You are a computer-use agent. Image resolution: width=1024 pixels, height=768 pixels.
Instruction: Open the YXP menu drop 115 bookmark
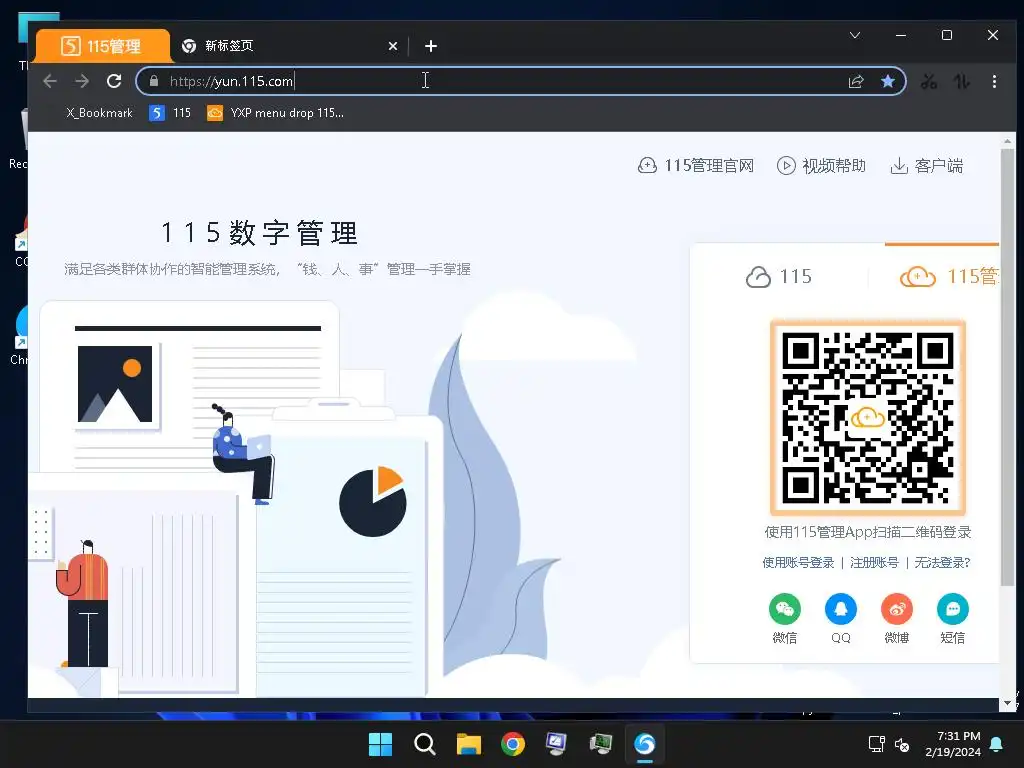pos(275,113)
